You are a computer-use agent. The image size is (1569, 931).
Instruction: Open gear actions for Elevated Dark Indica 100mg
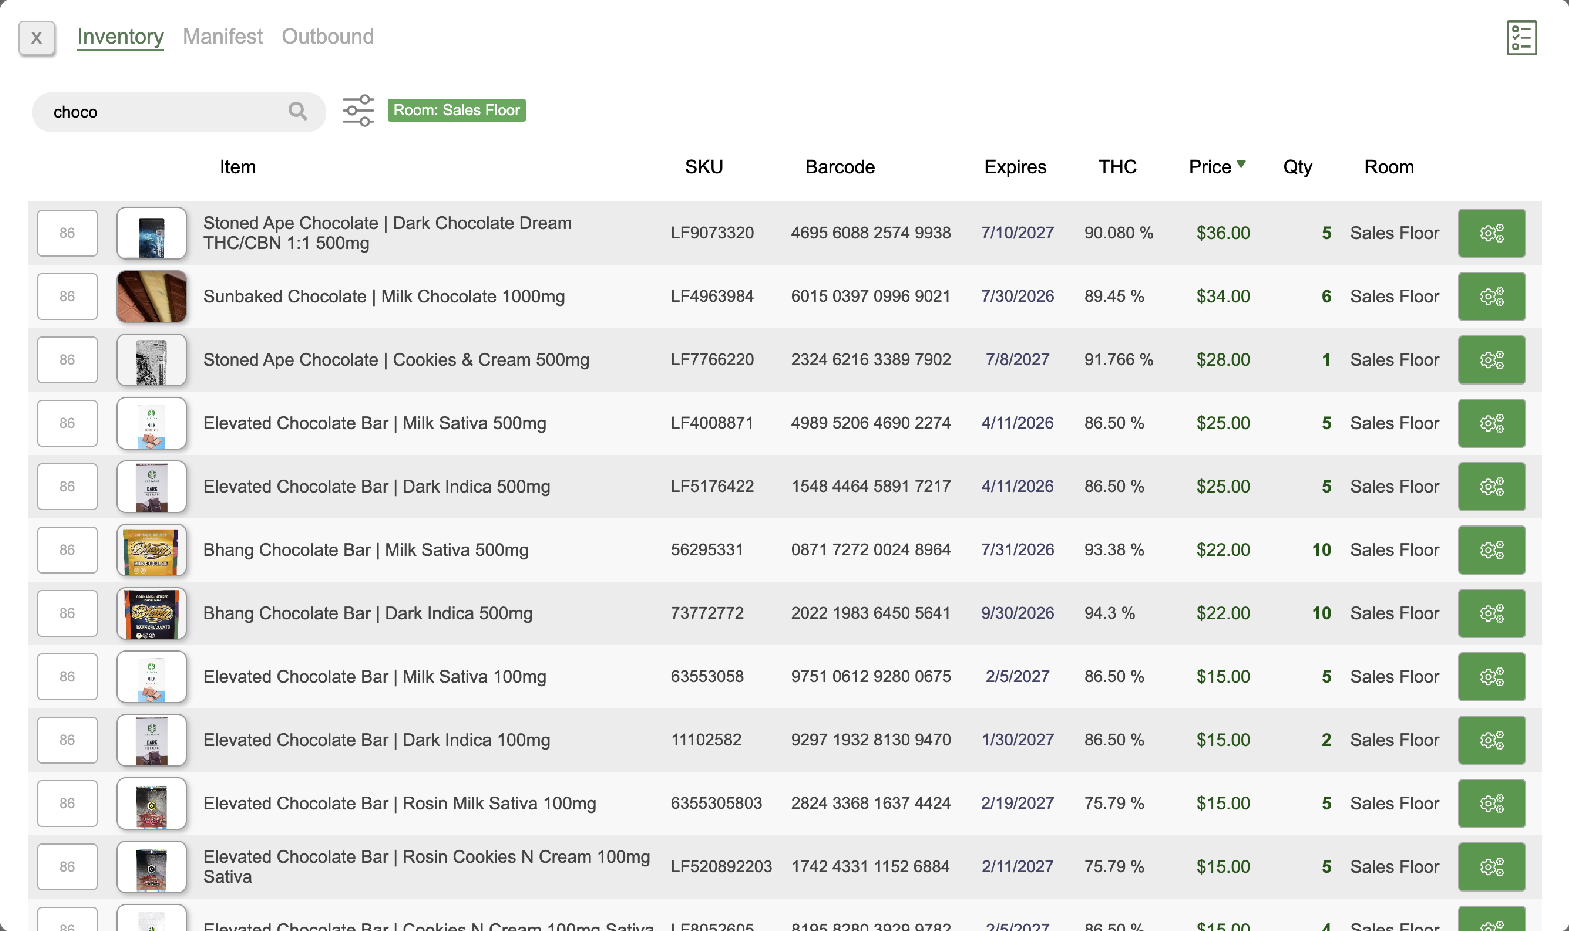[1491, 740]
